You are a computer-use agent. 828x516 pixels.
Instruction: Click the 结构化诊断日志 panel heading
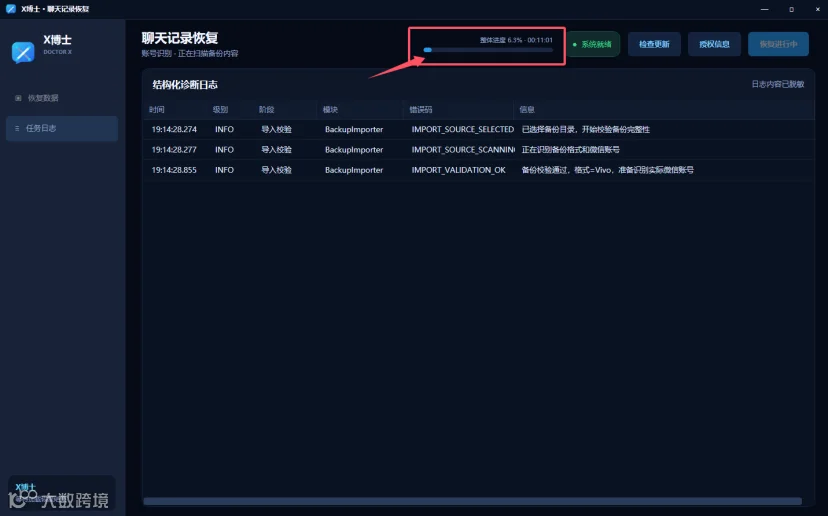[x=185, y=85]
